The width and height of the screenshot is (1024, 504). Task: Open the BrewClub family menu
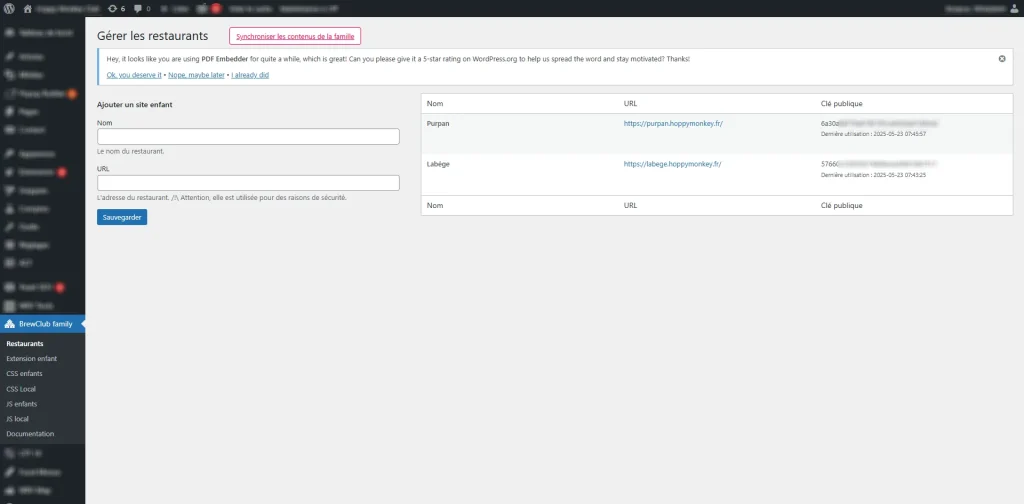[42, 324]
